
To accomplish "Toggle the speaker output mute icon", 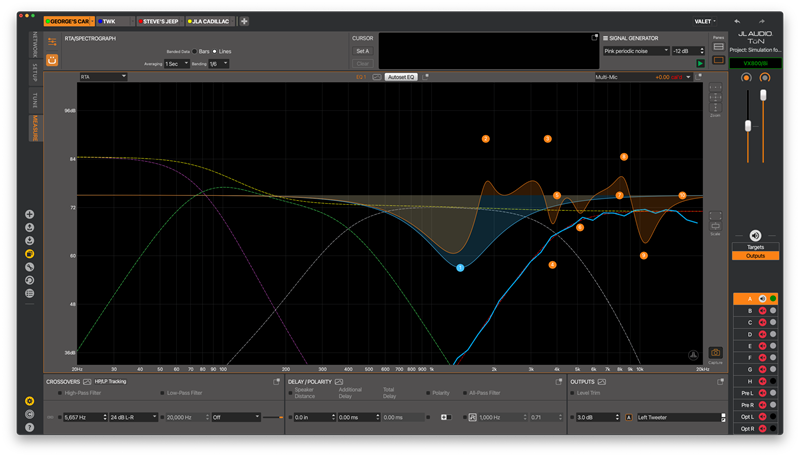I will [x=755, y=236].
